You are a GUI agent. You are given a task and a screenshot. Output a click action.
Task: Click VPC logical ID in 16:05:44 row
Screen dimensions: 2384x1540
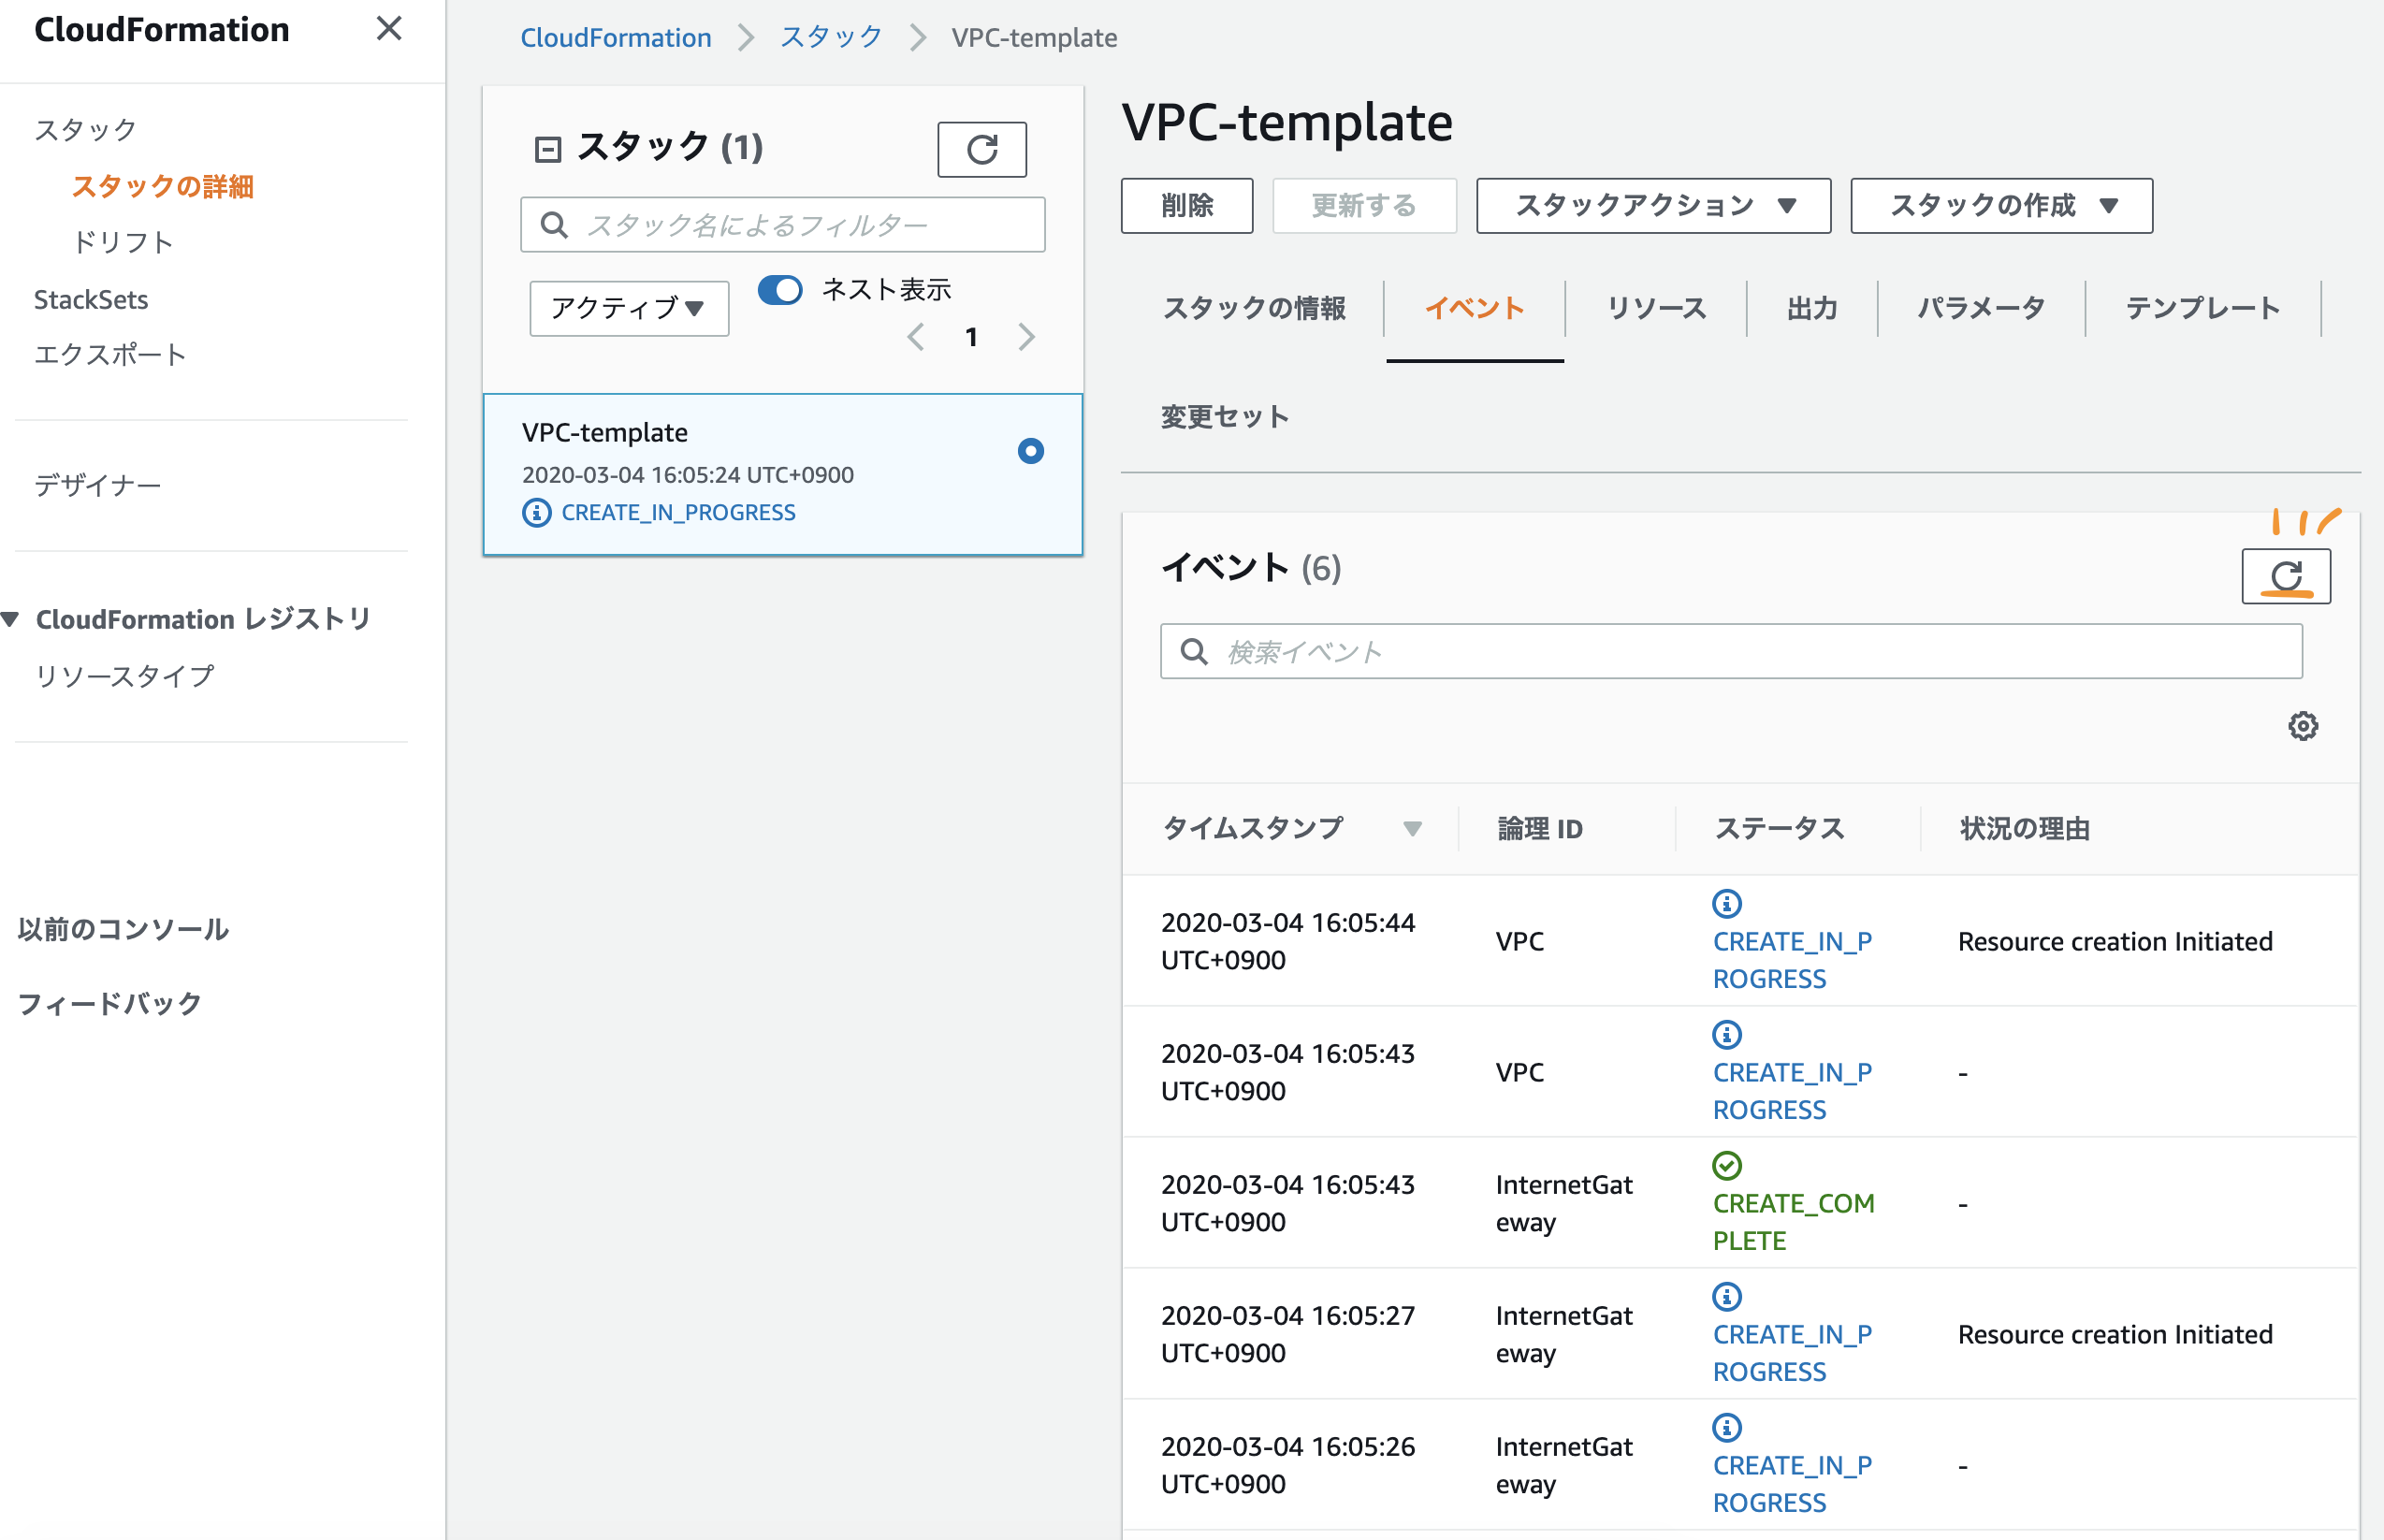1520,942
